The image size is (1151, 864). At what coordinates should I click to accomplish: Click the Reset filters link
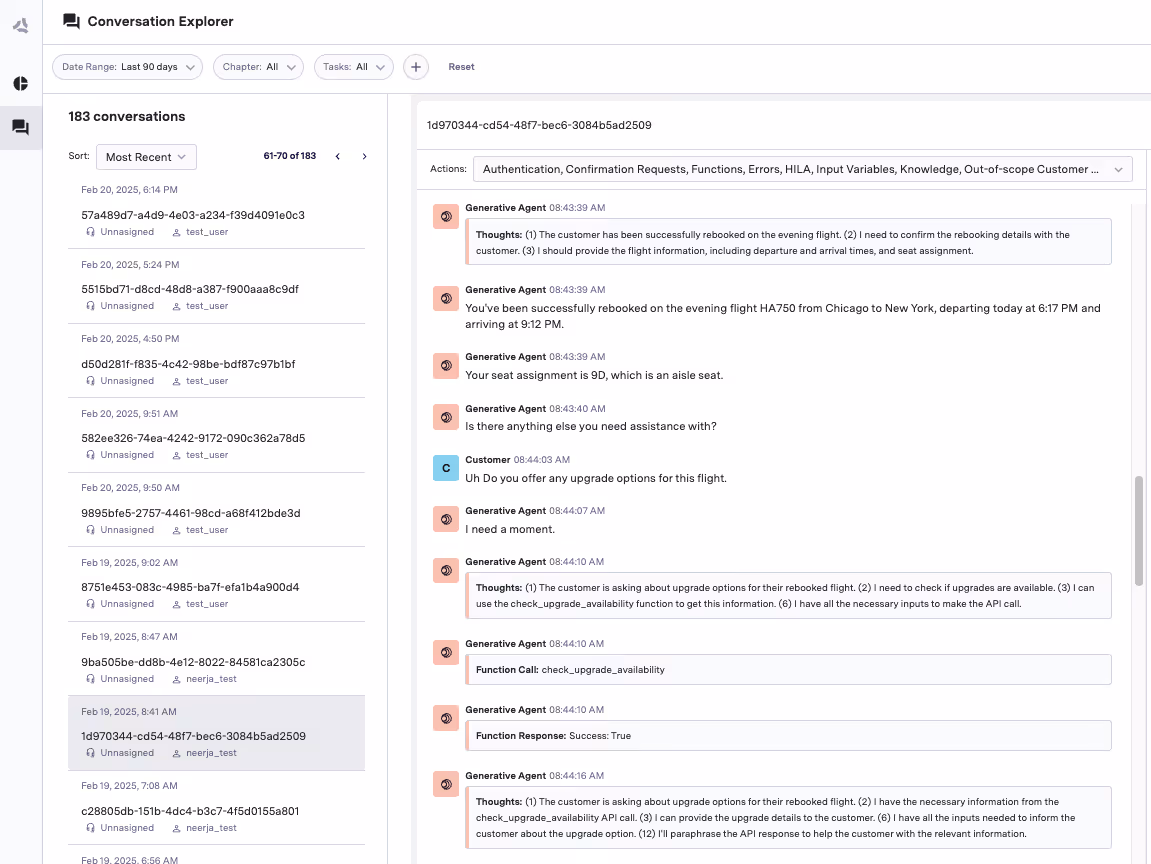[x=461, y=67]
